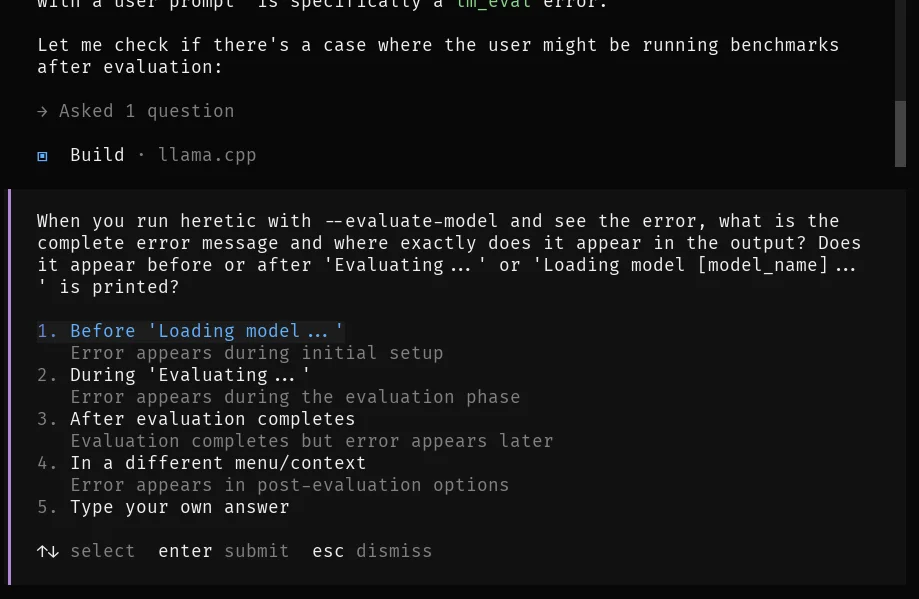The image size is (919, 599).
Task: Click the blue Build agent square icon
Action: [42, 156]
